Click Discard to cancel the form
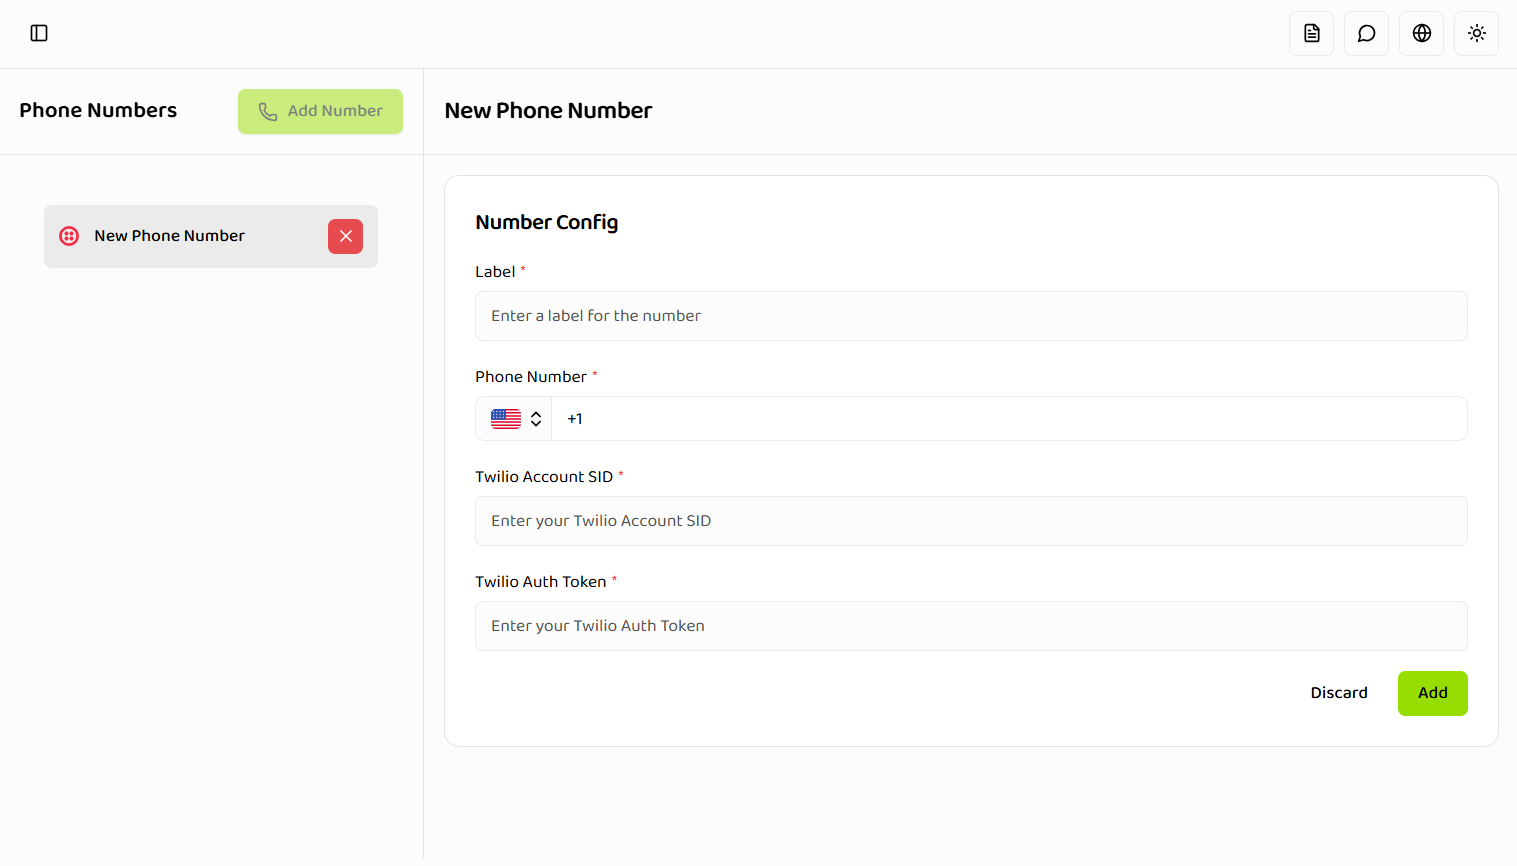1517x866 pixels. tap(1339, 692)
